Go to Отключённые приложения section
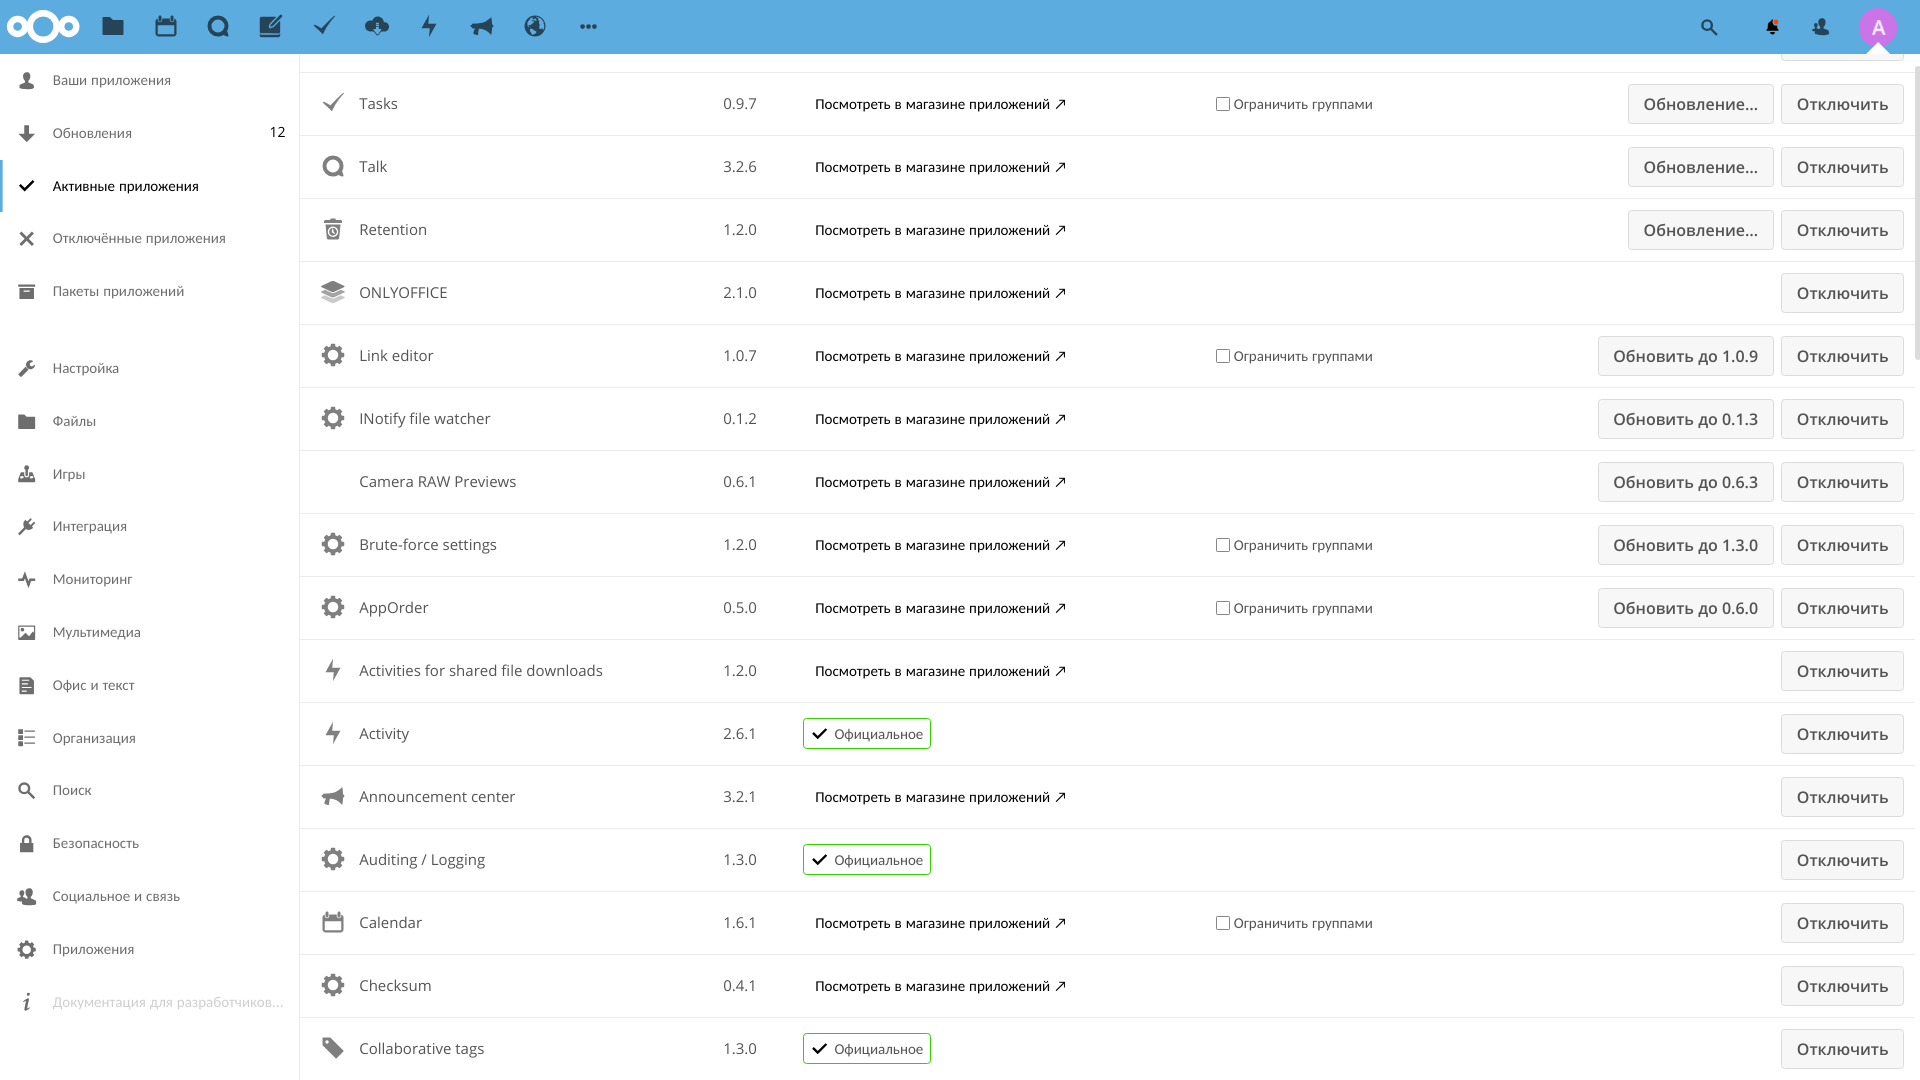 139,238
